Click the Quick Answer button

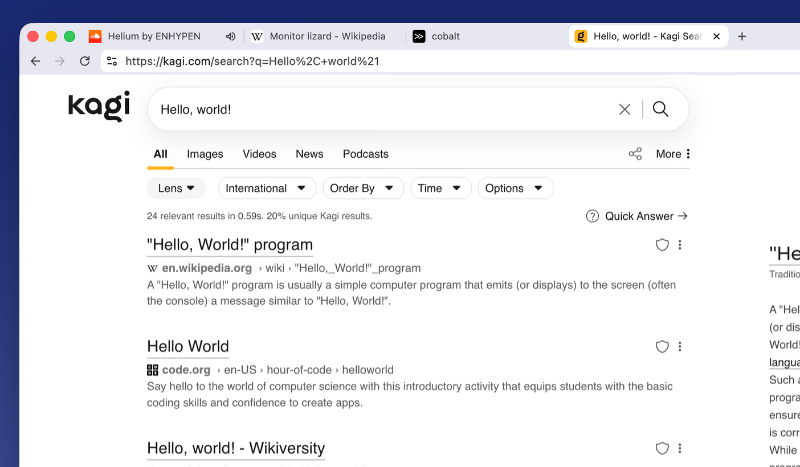pyautogui.click(x=637, y=216)
